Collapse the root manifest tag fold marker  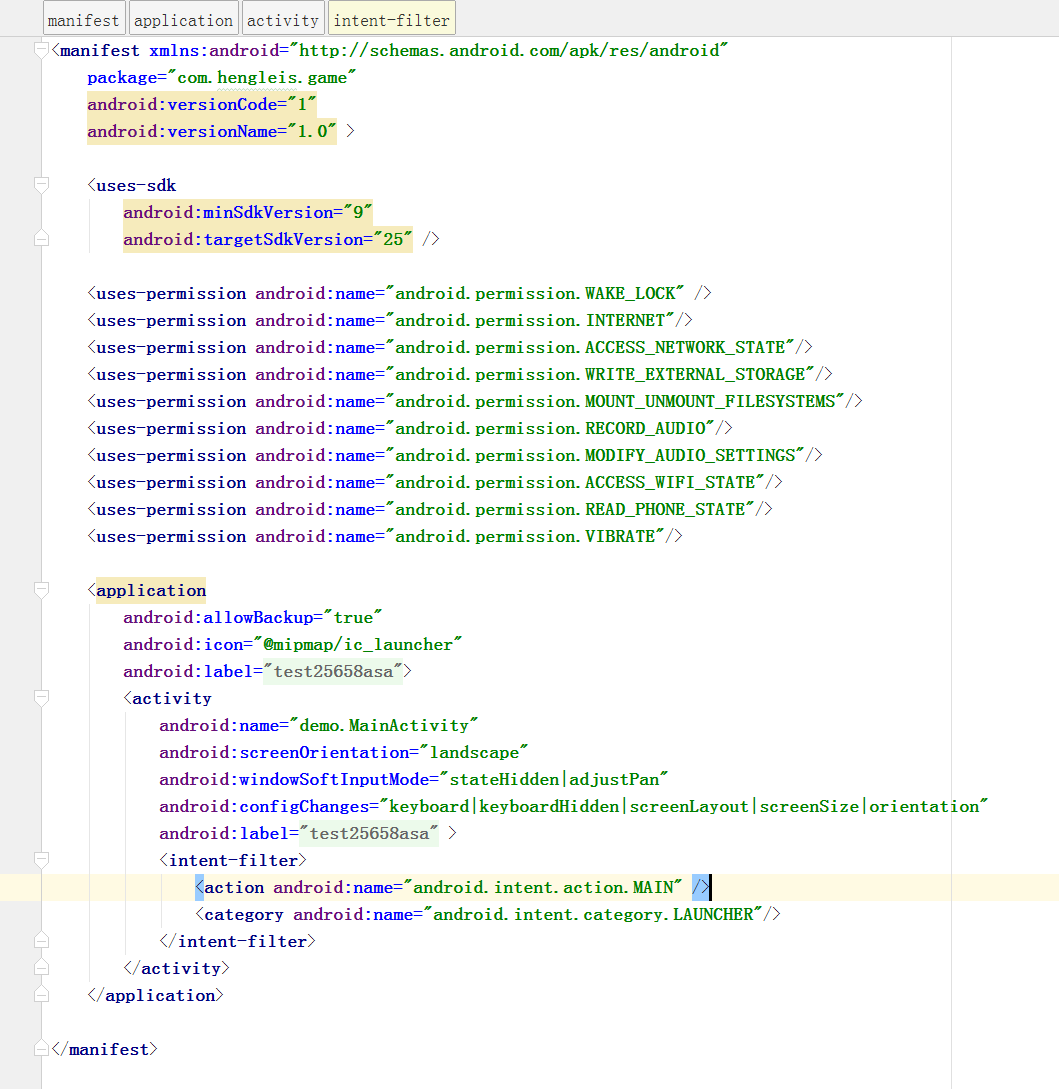click(x=41, y=50)
